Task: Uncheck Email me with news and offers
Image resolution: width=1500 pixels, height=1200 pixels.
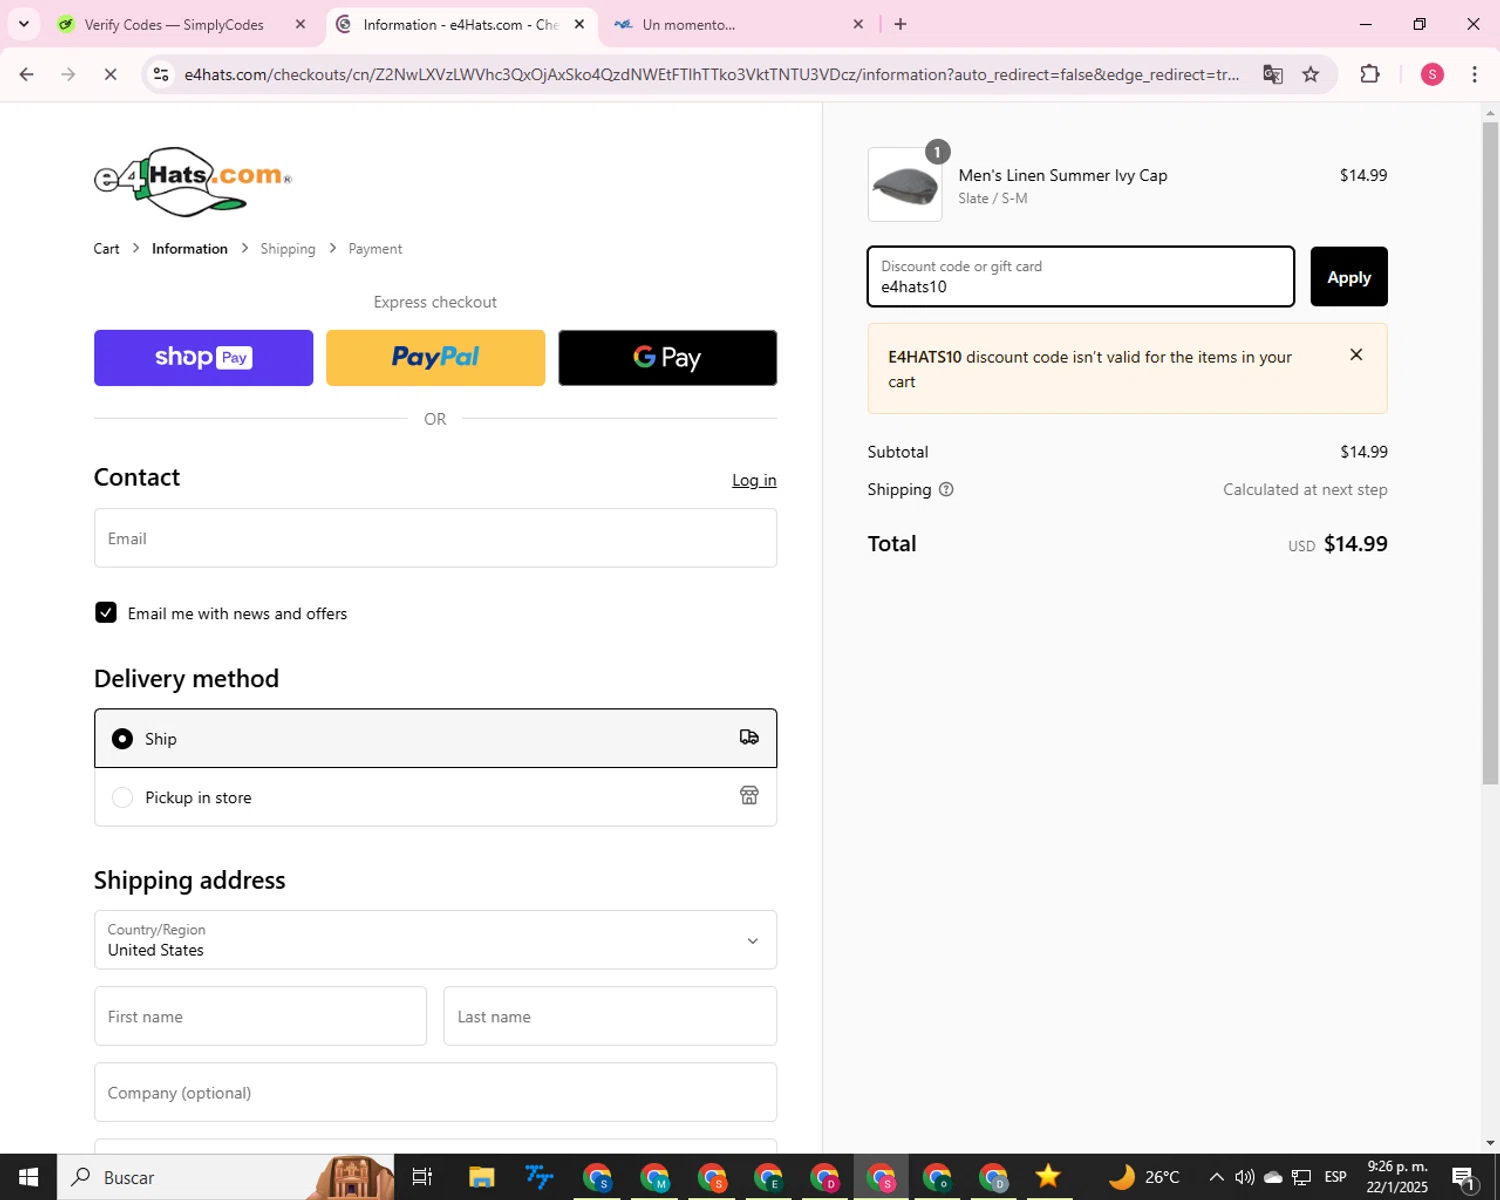Action: point(106,613)
